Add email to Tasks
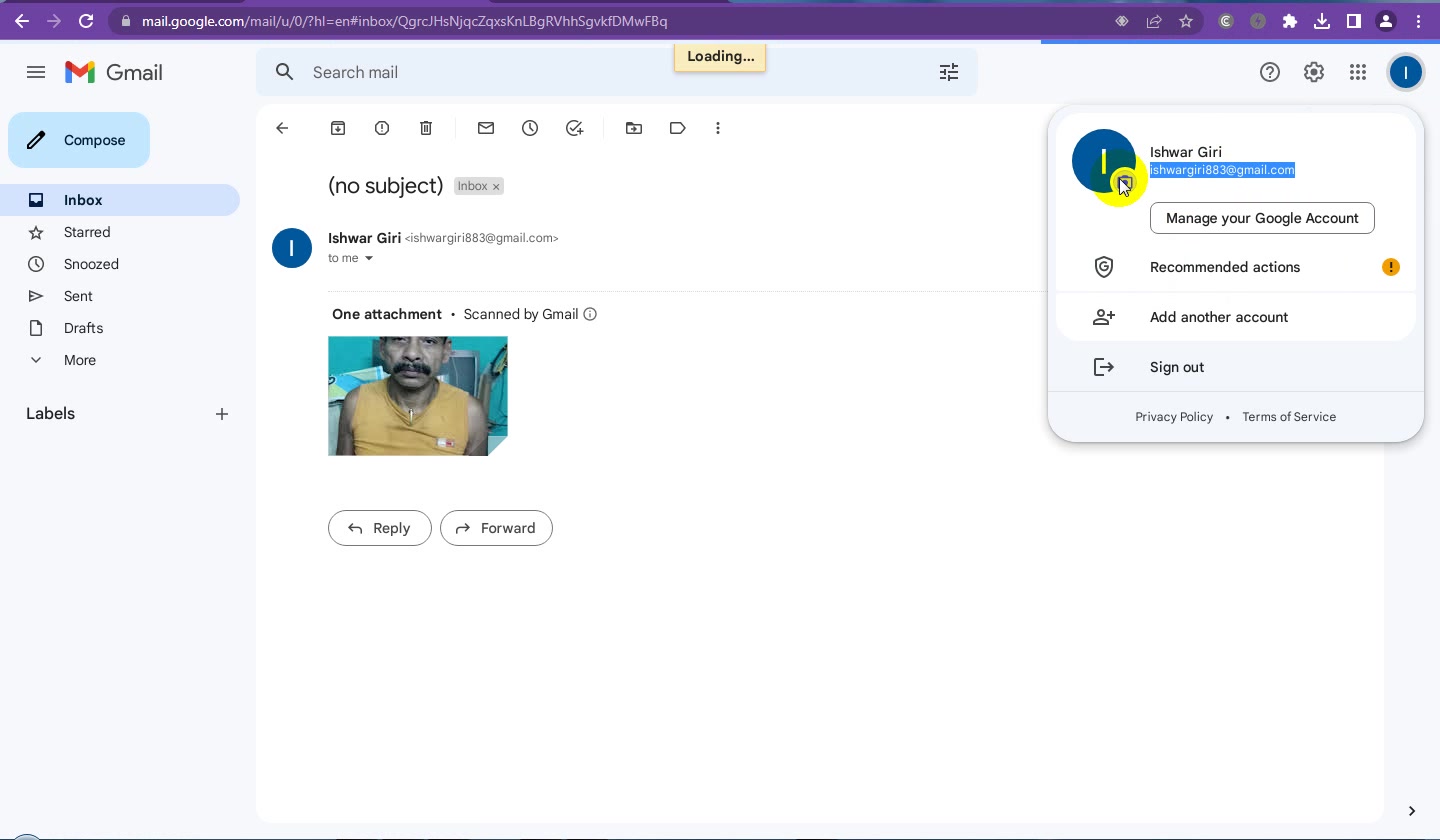 tap(574, 128)
